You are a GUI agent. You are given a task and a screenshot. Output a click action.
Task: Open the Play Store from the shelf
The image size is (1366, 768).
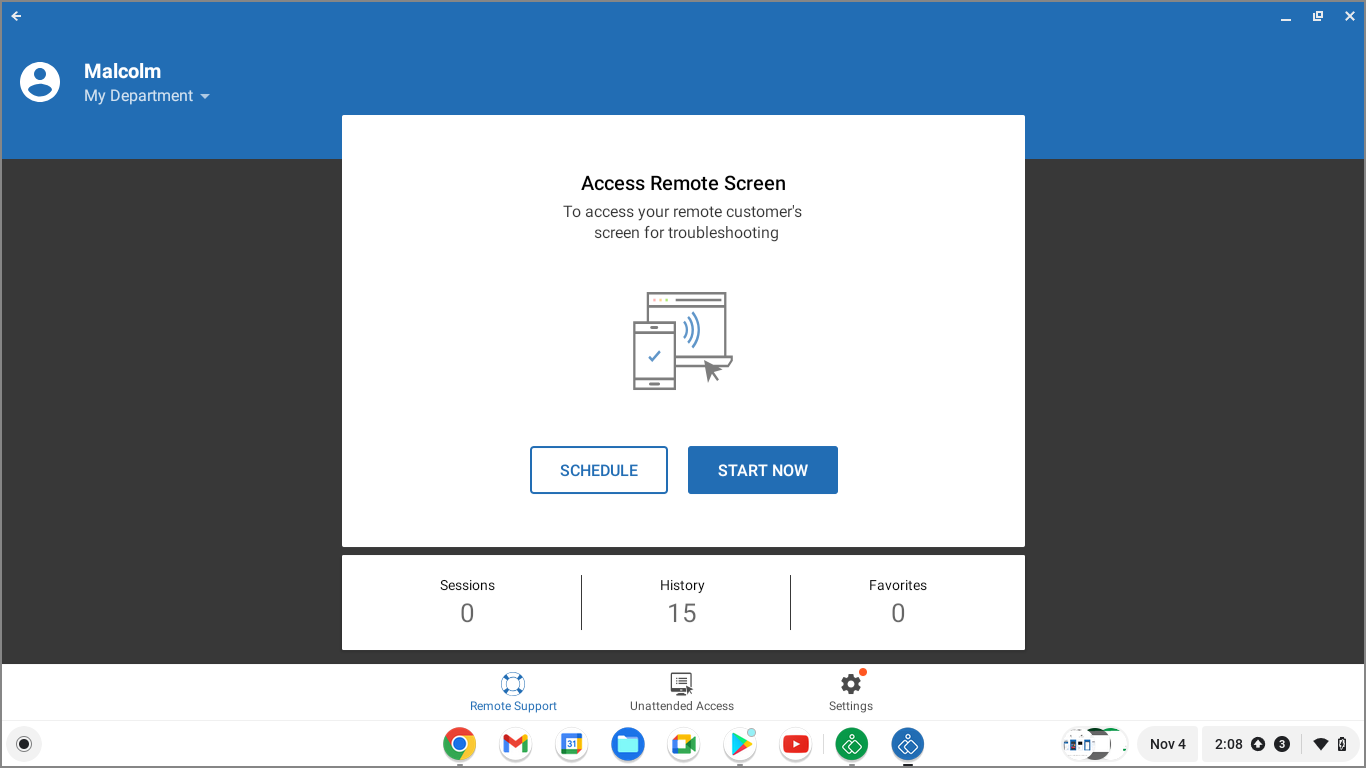click(739, 744)
